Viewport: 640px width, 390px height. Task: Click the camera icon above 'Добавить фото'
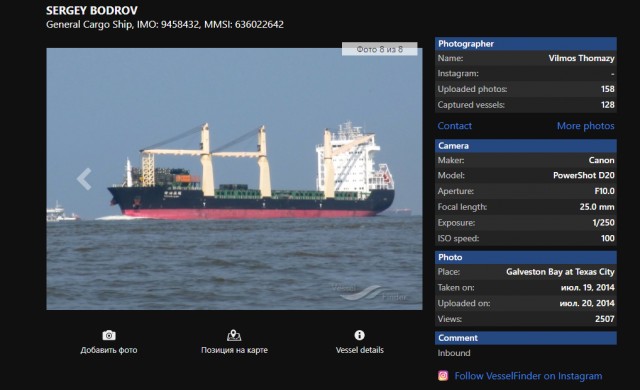tap(109, 335)
